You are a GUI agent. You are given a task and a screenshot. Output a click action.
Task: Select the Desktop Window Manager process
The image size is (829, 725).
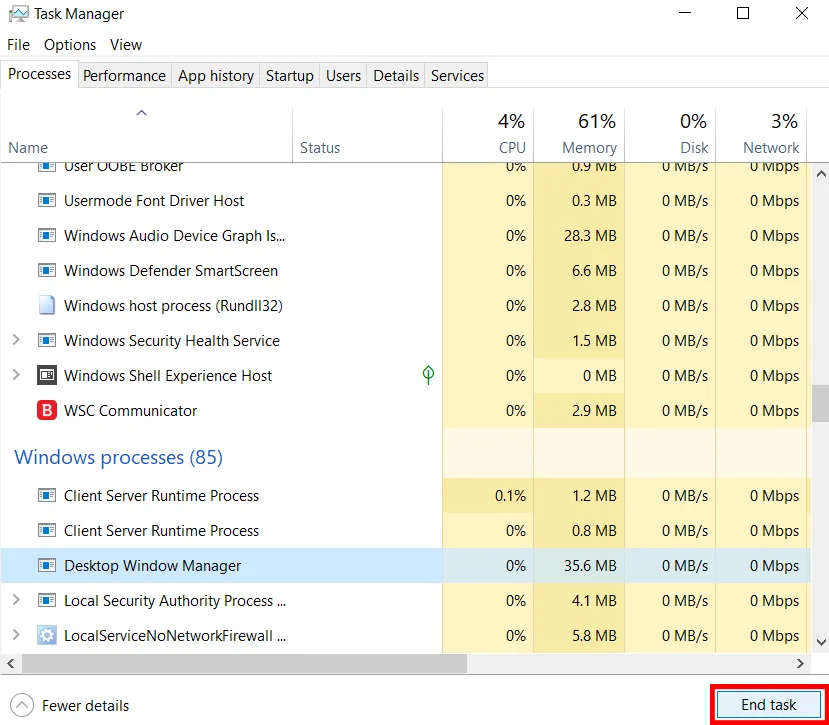tap(150, 565)
